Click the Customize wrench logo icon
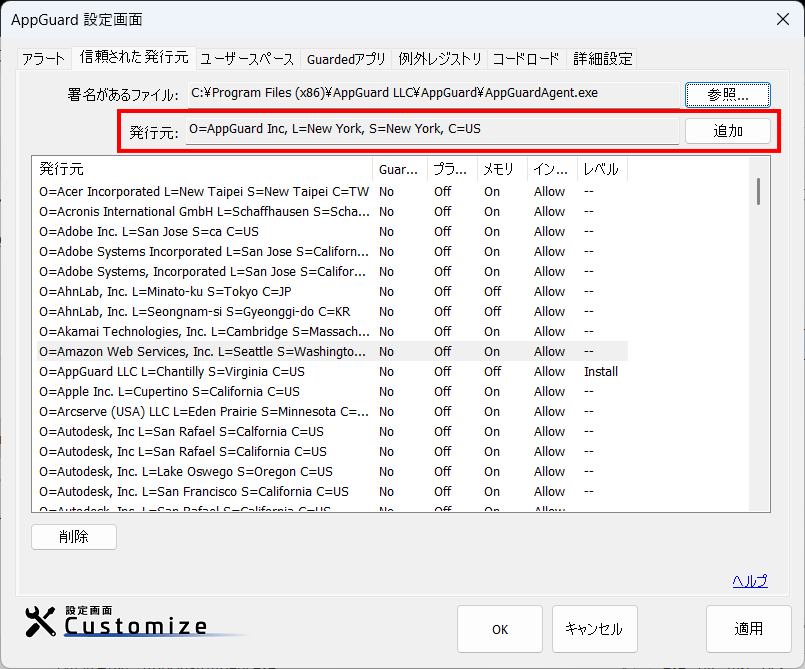Viewport: 805px width, 669px height. tap(41, 622)
